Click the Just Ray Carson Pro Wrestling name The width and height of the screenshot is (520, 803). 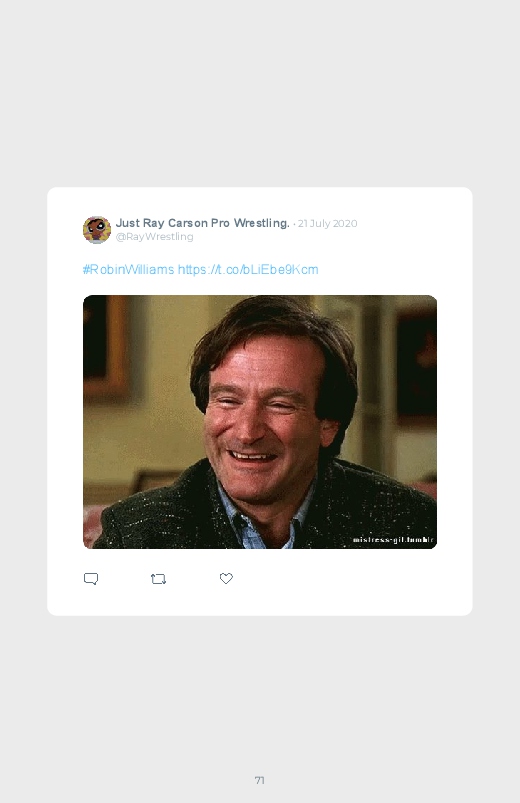click(x=203, y=223)
